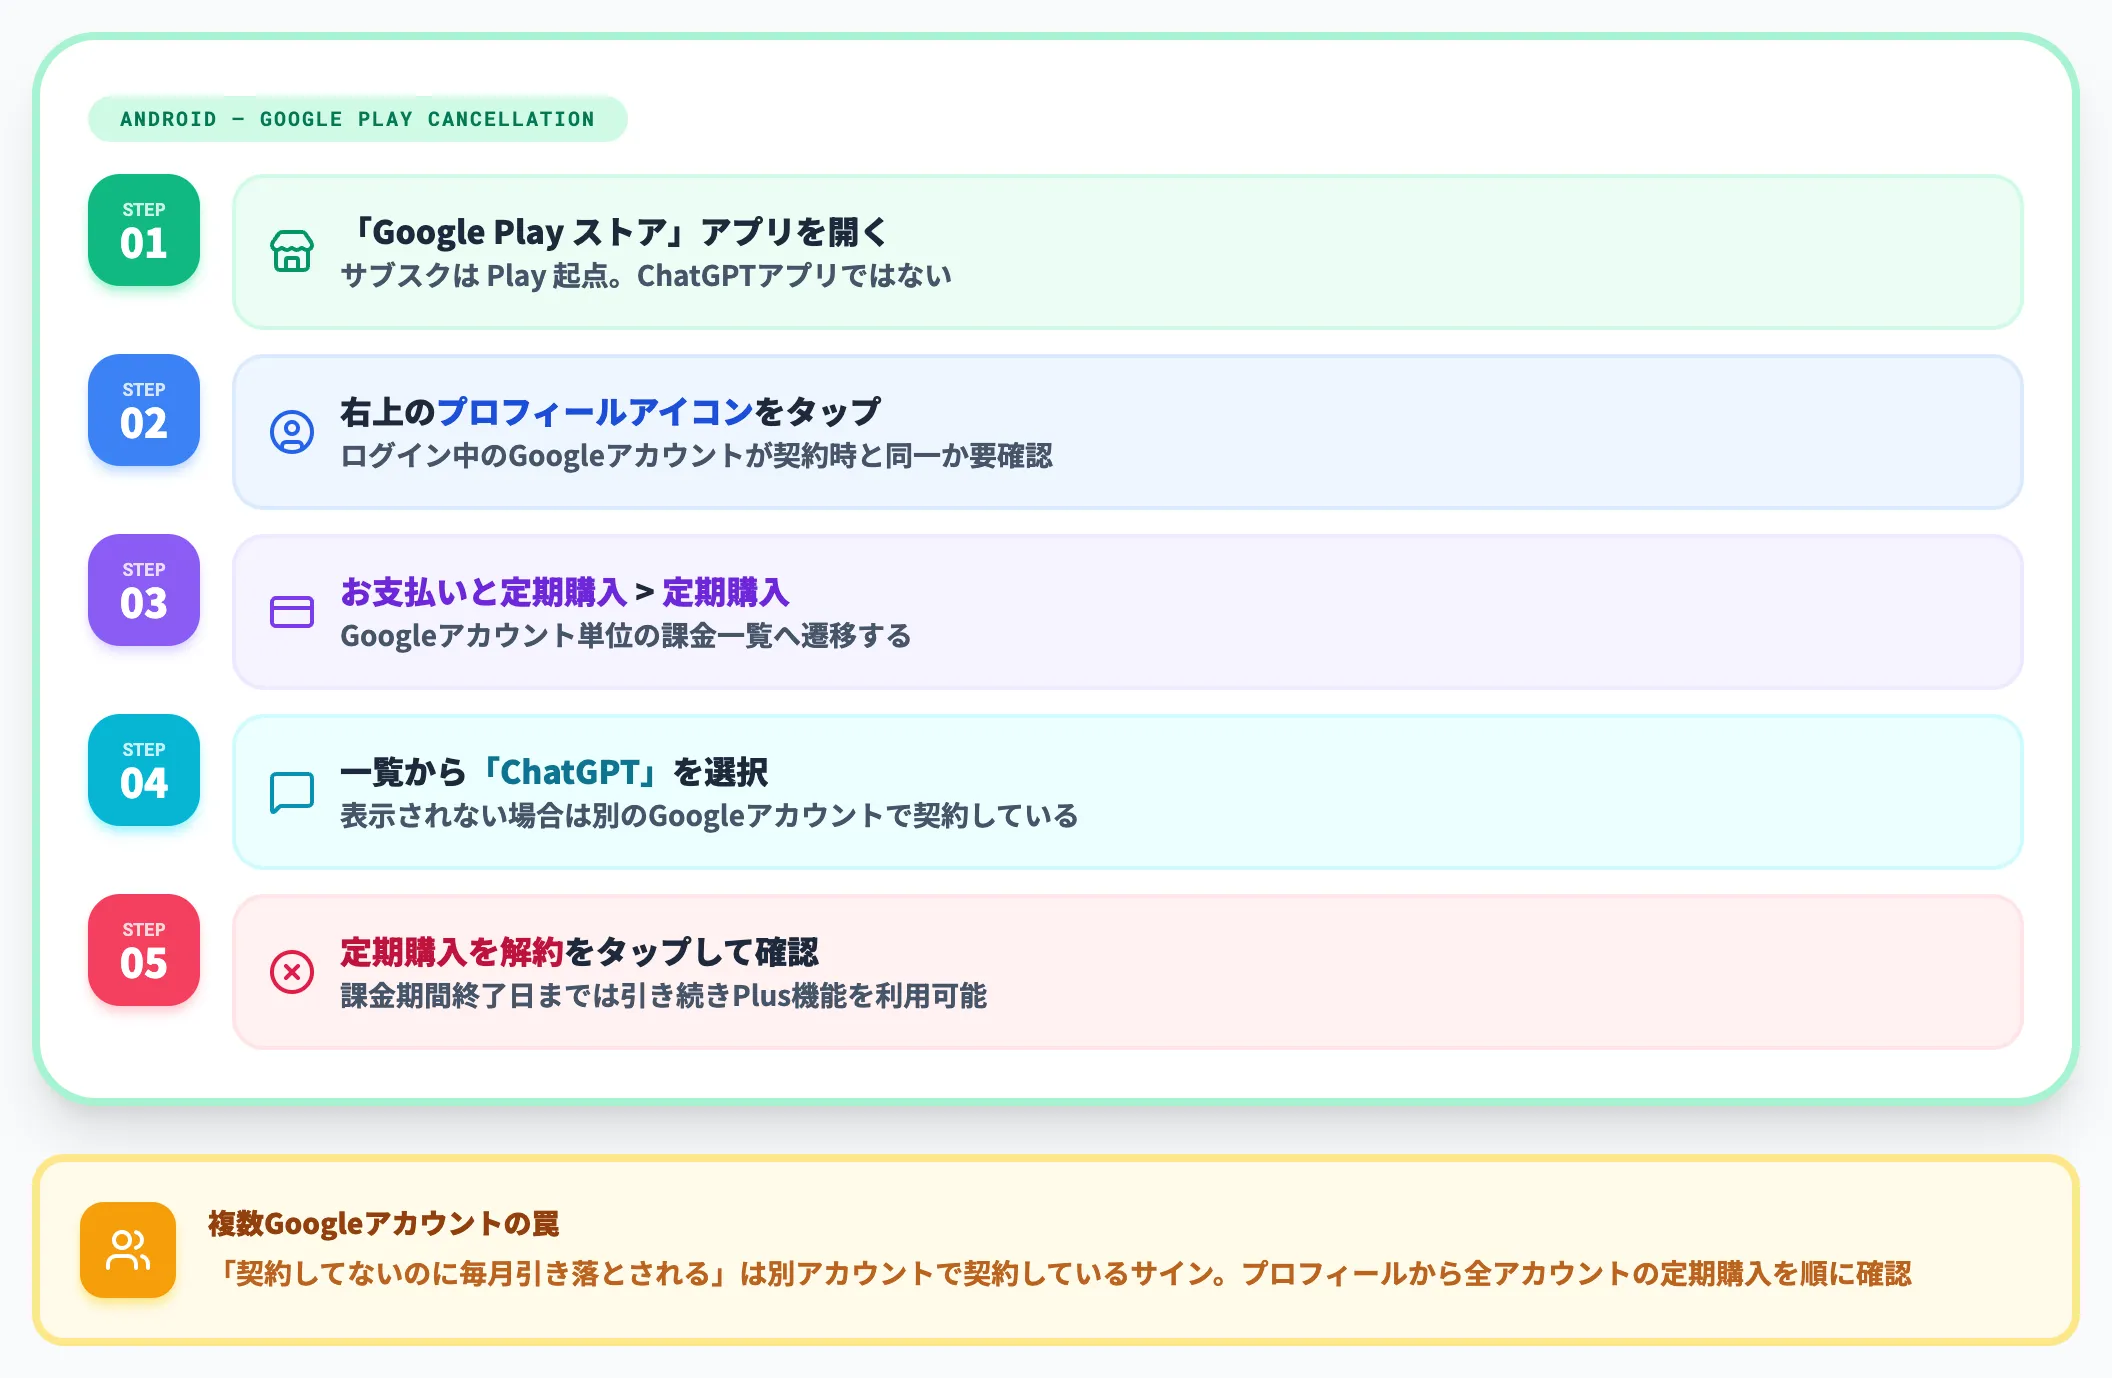Click the green STEP 01 badge
Viewport: 2112px width, 1378px height.
coord(144,230)
